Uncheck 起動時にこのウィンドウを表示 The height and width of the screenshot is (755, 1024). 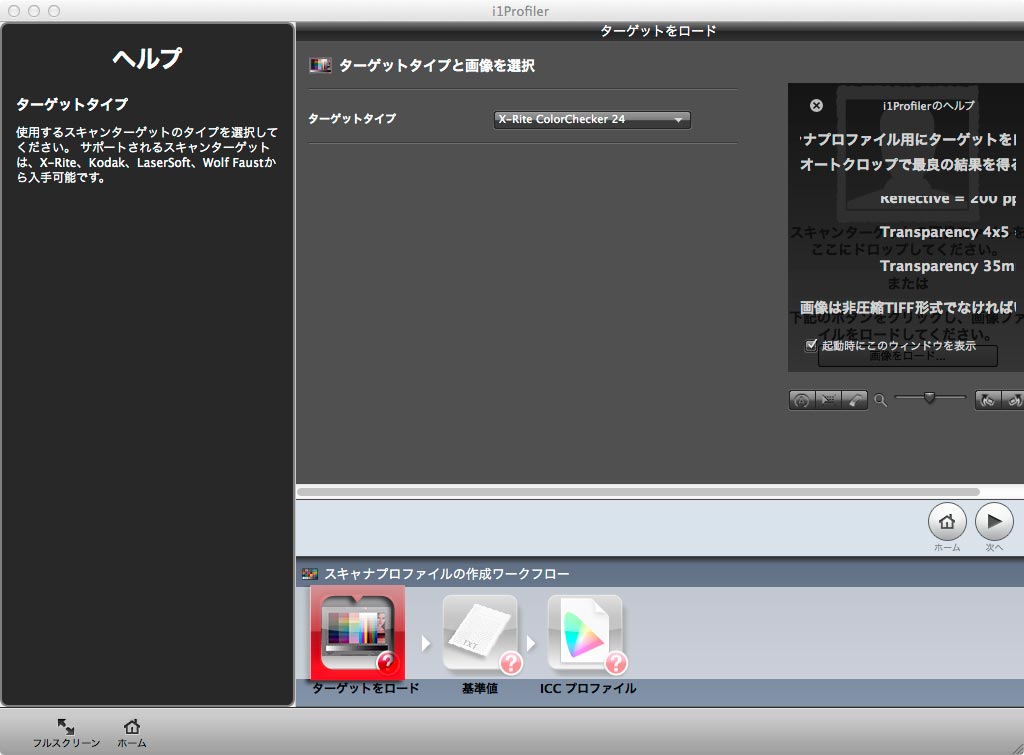pyautogui.click(x=811, y=345)
